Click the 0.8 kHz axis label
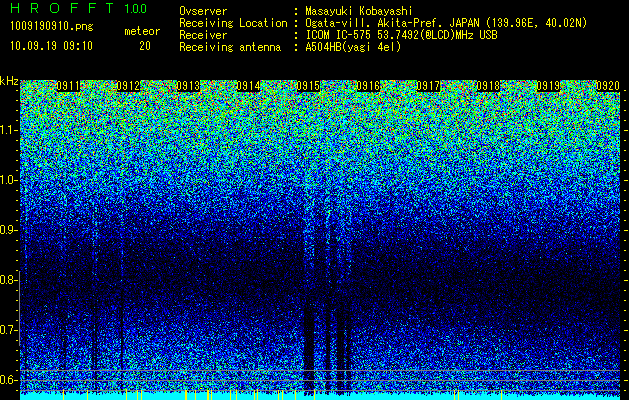Viewport: 629px width, 400px height. (x=9, y=280)
